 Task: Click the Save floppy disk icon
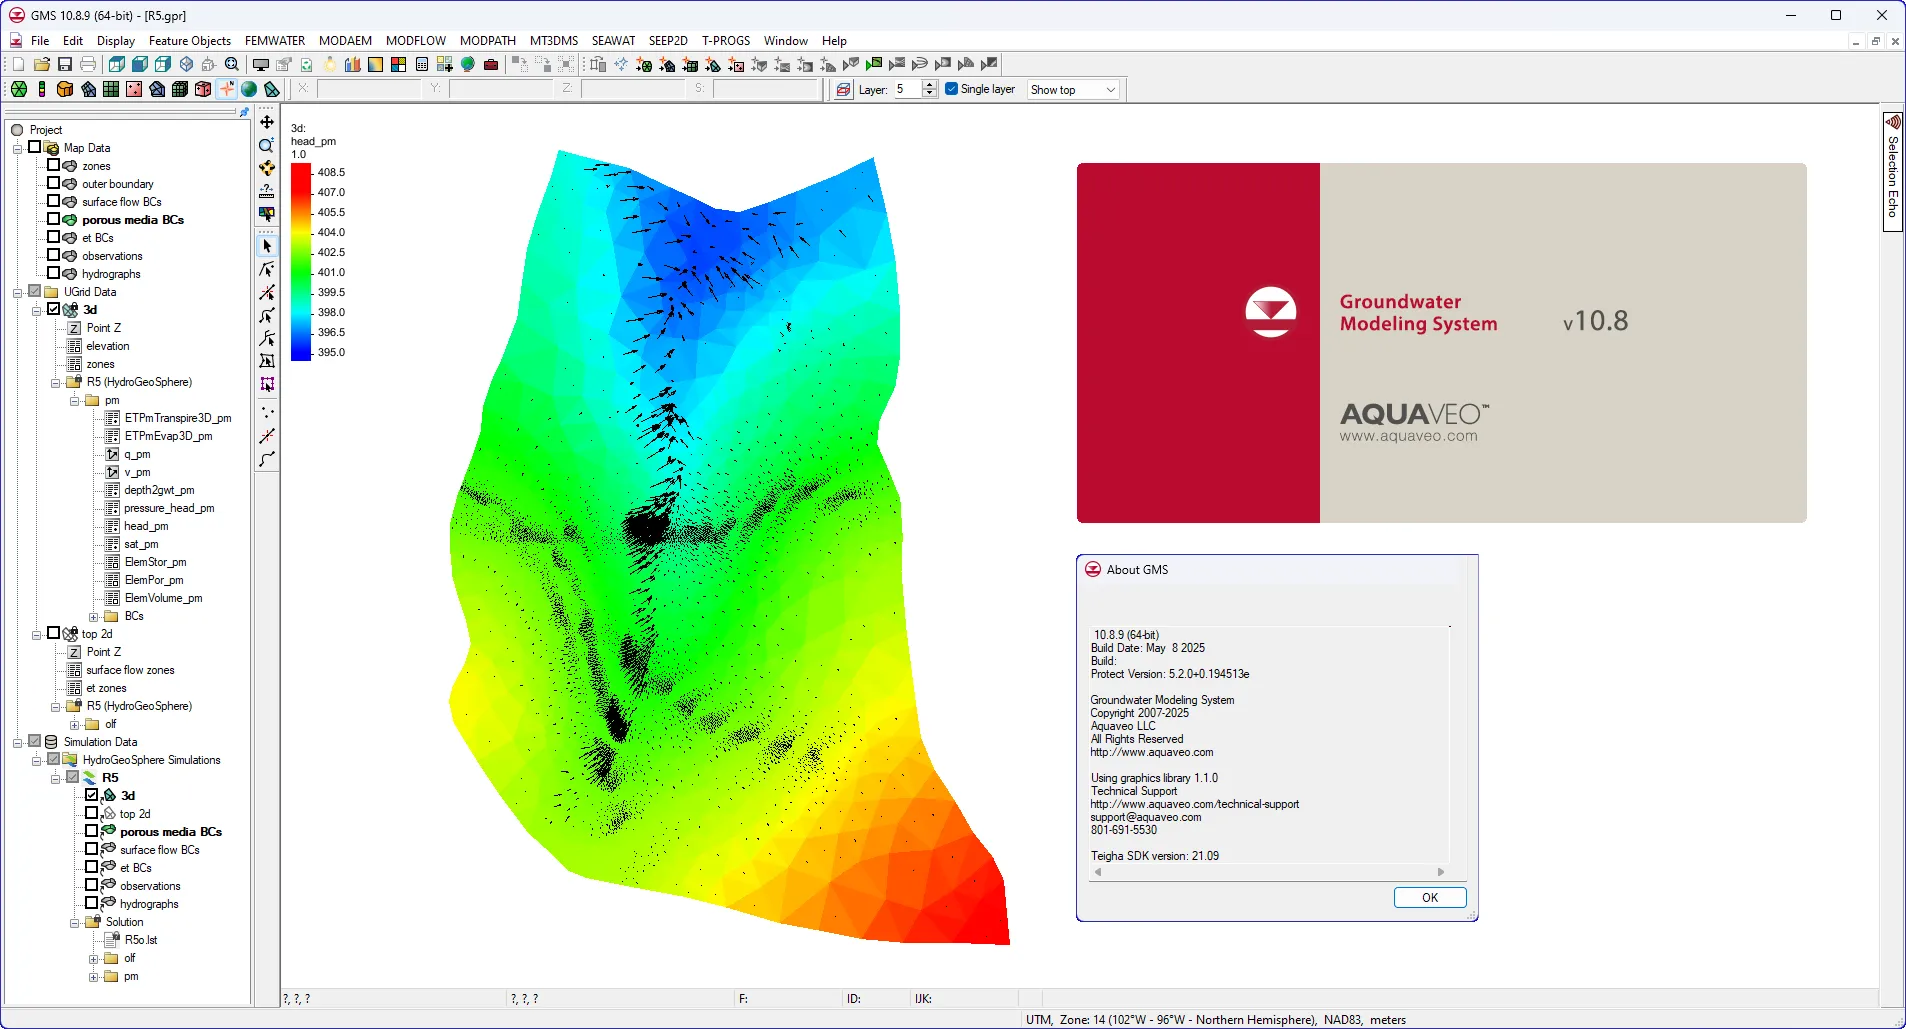point(65,64)
